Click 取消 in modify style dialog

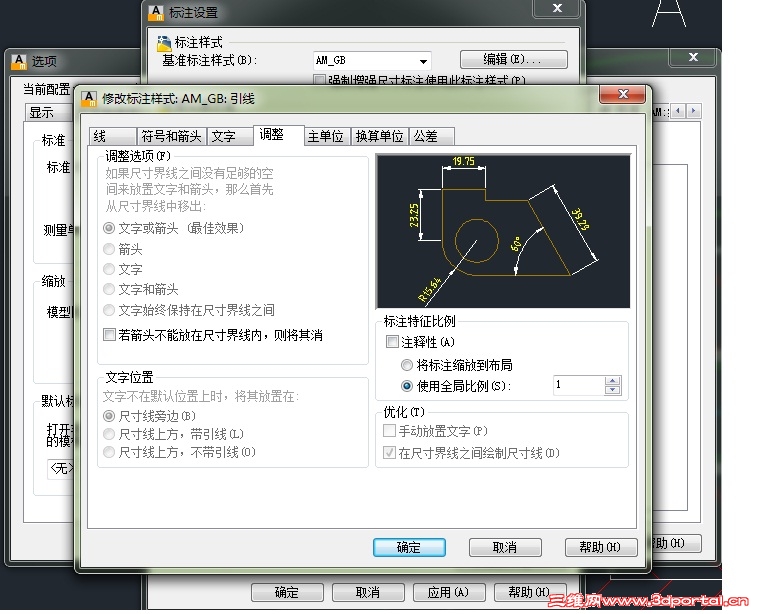pos(505,547)
